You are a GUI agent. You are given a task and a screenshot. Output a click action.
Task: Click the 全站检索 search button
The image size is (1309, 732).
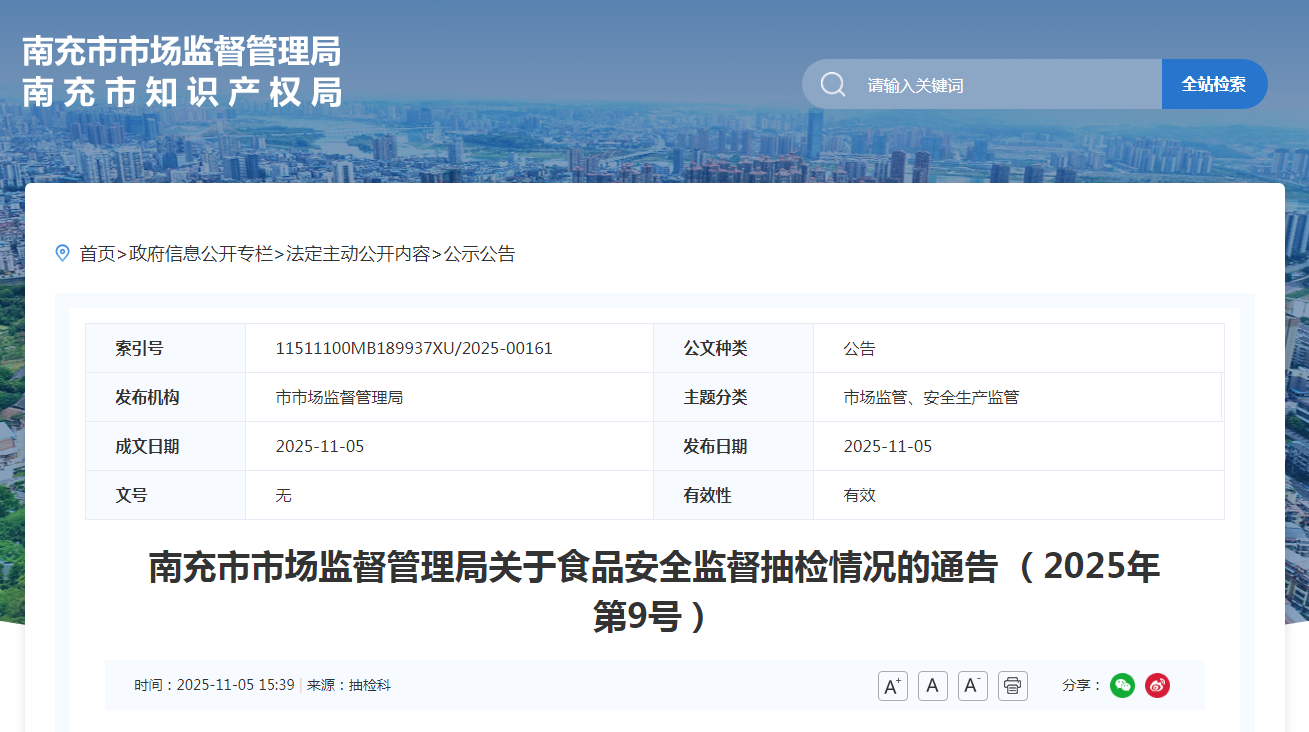click(x=1214, y=84)
